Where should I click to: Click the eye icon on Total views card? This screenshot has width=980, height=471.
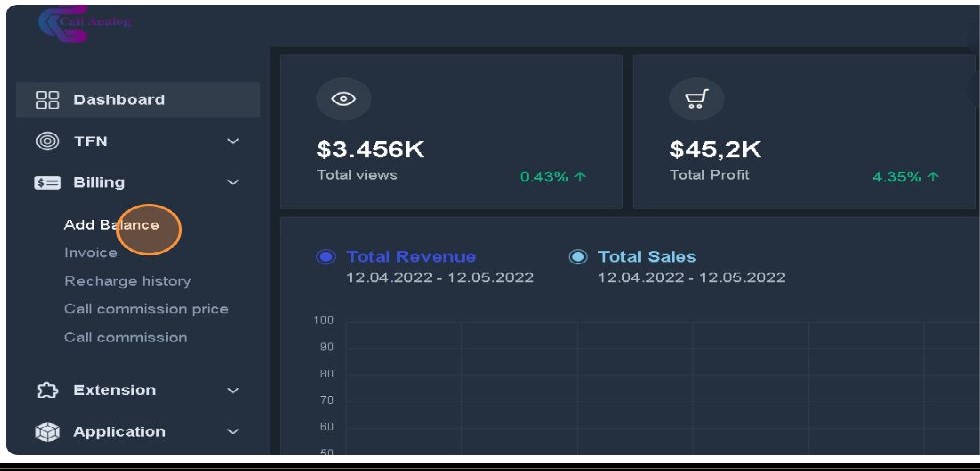coord(343,99)
